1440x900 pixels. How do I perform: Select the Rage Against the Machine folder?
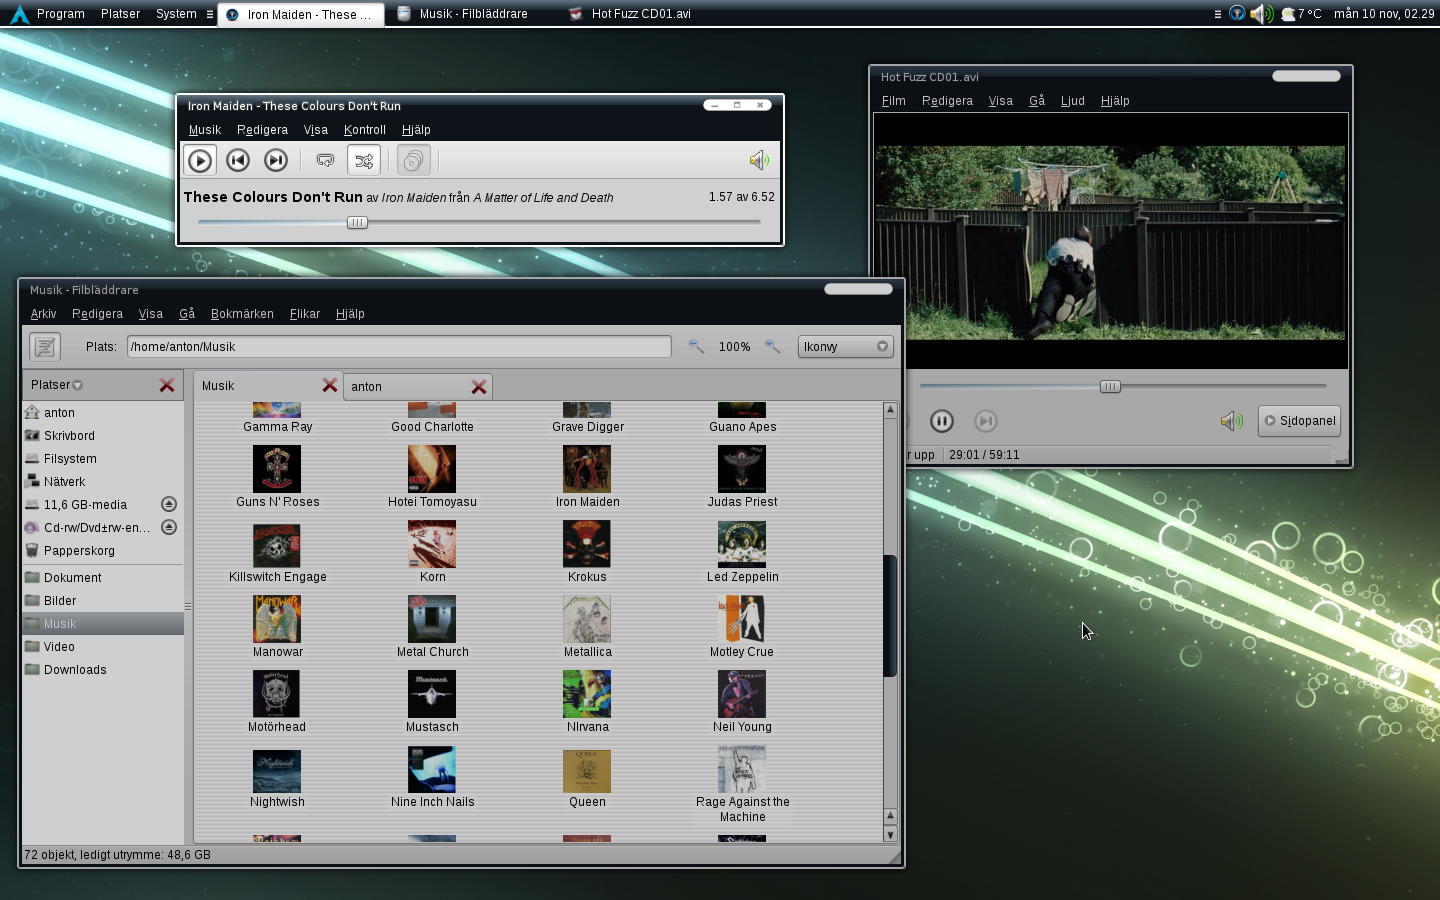(742, 785)
